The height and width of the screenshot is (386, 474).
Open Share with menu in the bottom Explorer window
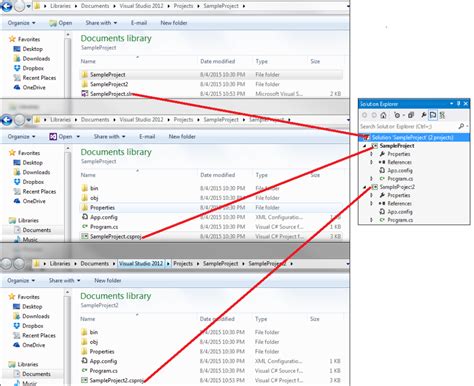pyautogui.click(x=64, y=281)
